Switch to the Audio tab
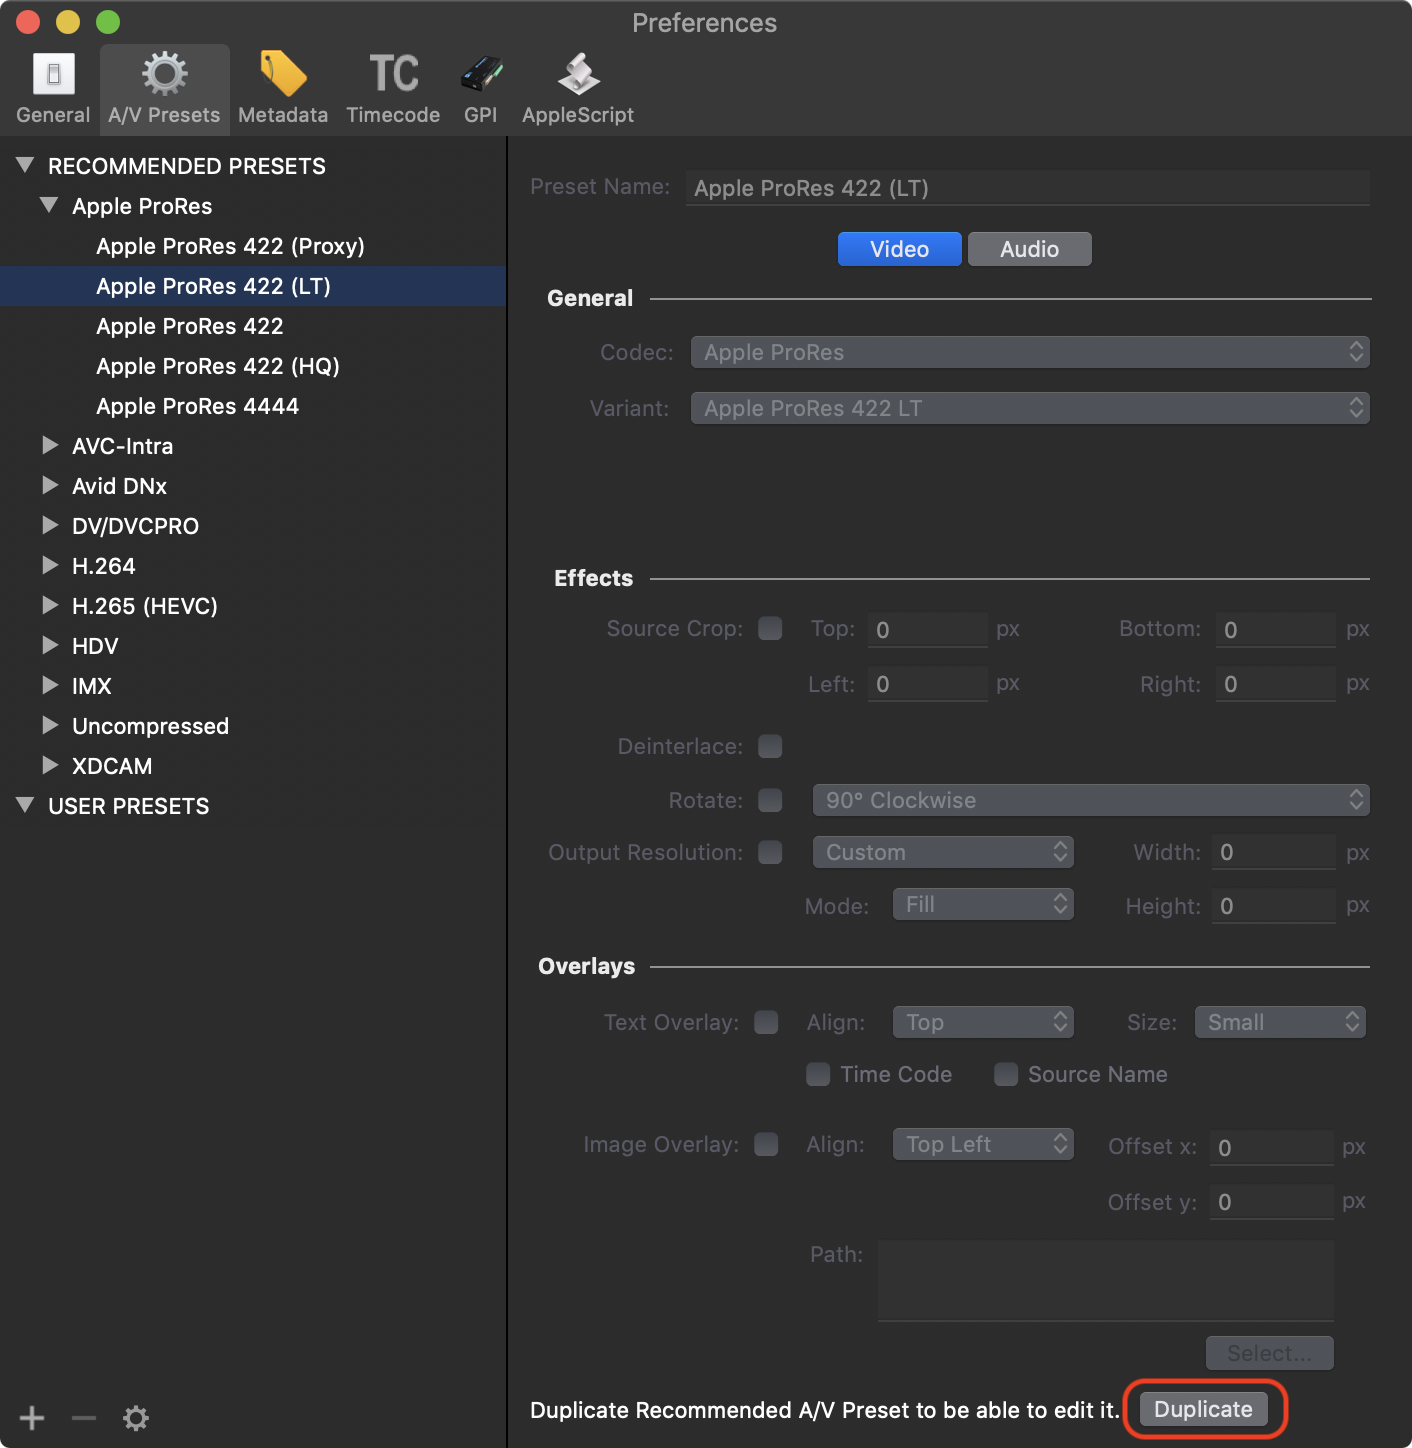The width and height of the screenshot is (1412, 1448). click(1030, 249)
